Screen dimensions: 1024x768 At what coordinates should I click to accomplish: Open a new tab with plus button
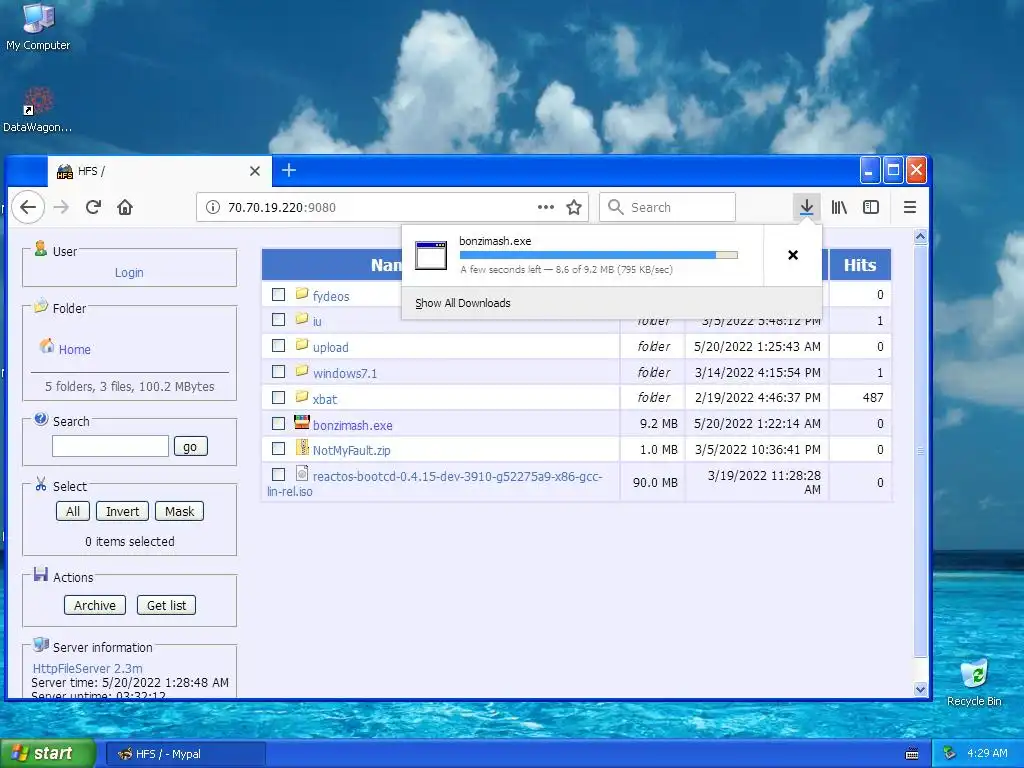click(289, 170)
